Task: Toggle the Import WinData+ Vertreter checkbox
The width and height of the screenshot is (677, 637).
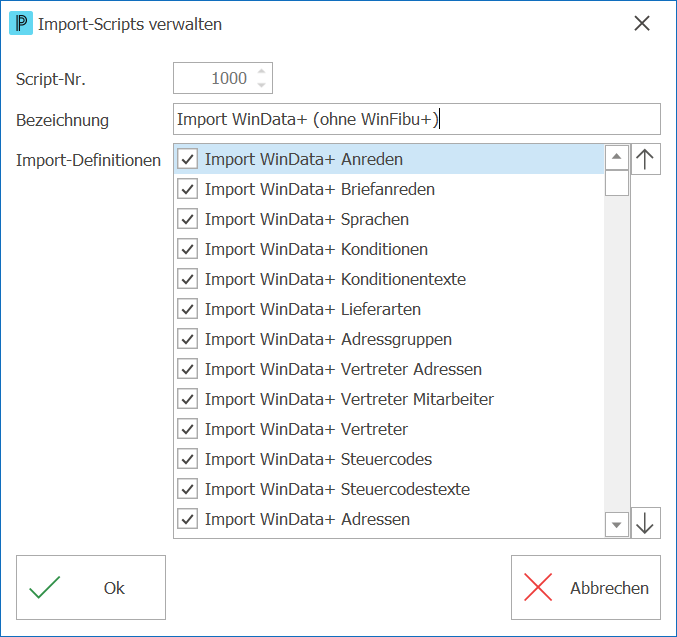Action: pos(188,429)
